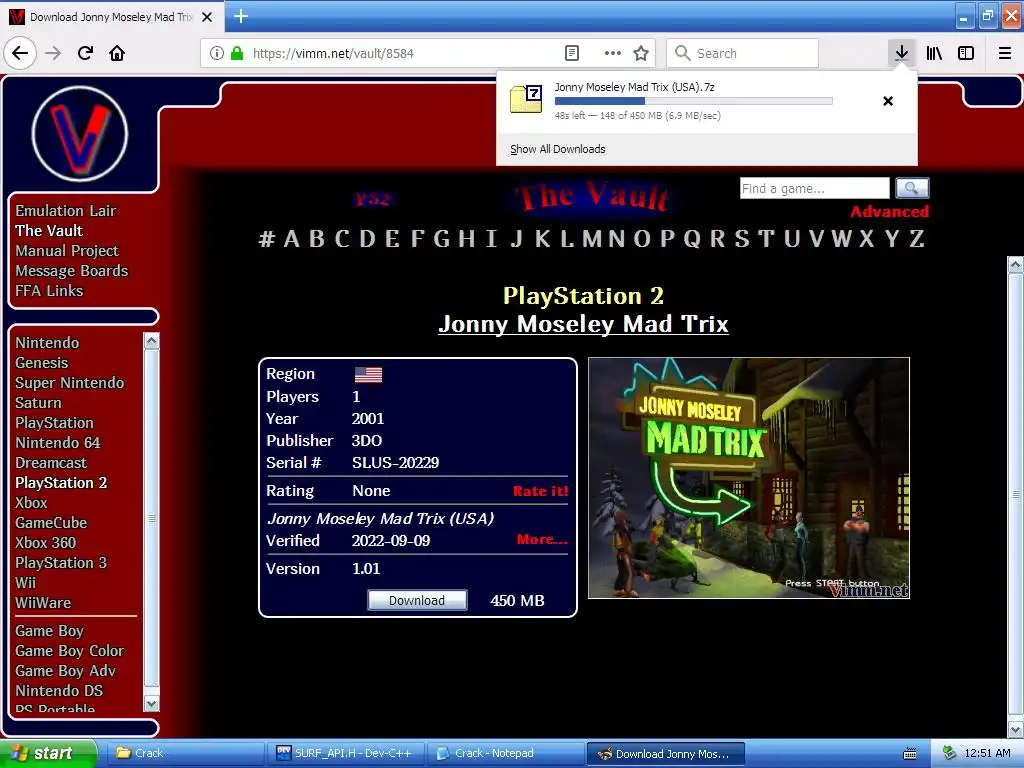Click the Vimm's Lair V logo

pyautogui.click(x=80, y=134)
